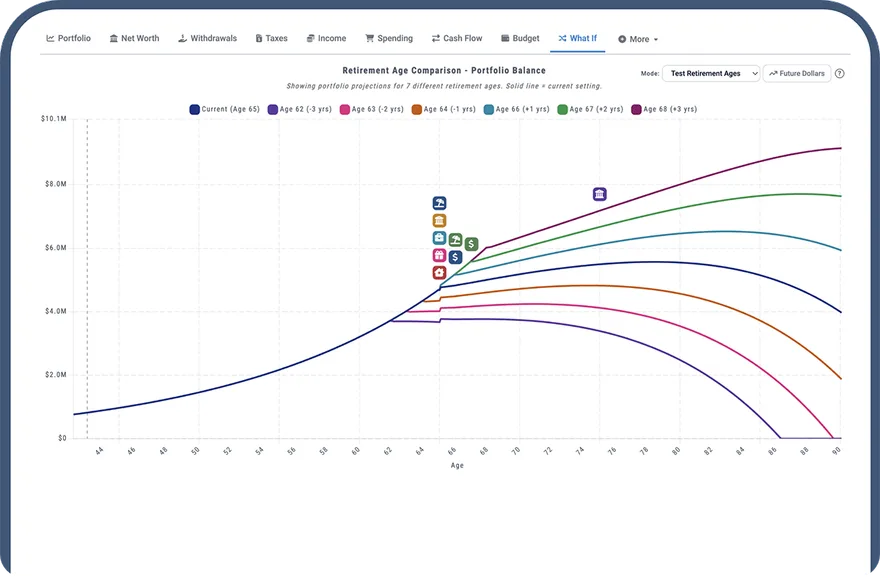Open the help question mark icon
880x577 pixels.
pos(840,74)
